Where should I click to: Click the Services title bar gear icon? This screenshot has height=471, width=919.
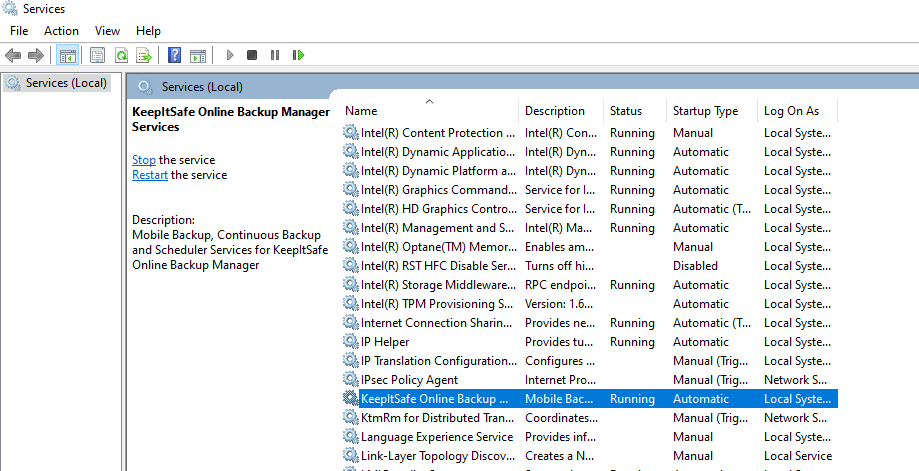[11, 8]
